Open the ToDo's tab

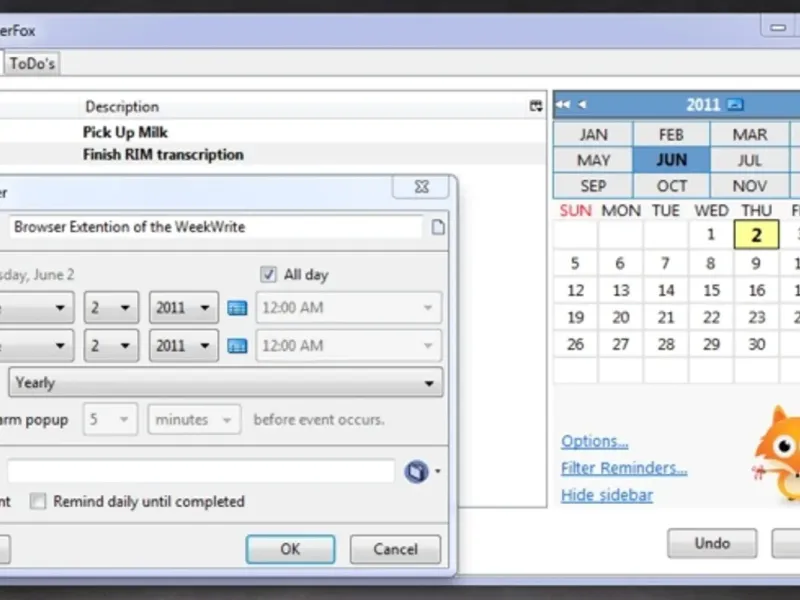pos(32,64)
